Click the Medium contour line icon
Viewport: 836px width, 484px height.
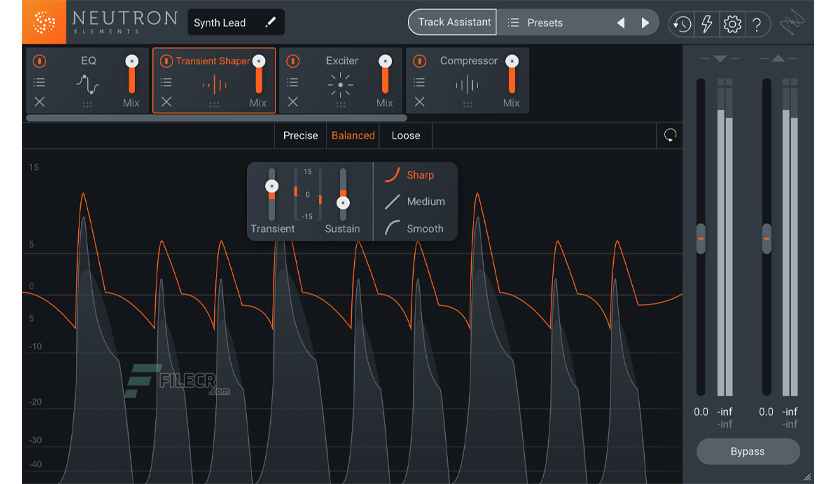(392, 201)
